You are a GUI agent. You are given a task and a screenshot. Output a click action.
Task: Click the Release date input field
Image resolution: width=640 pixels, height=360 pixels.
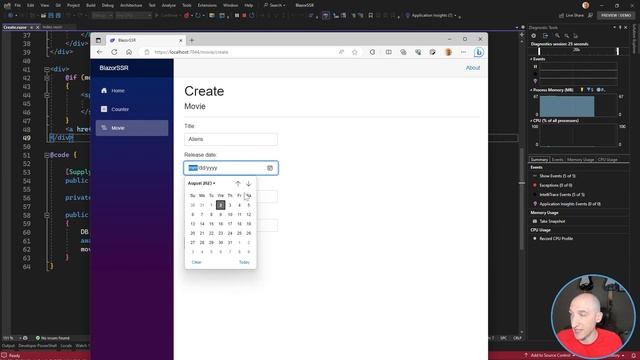[231, 168]
